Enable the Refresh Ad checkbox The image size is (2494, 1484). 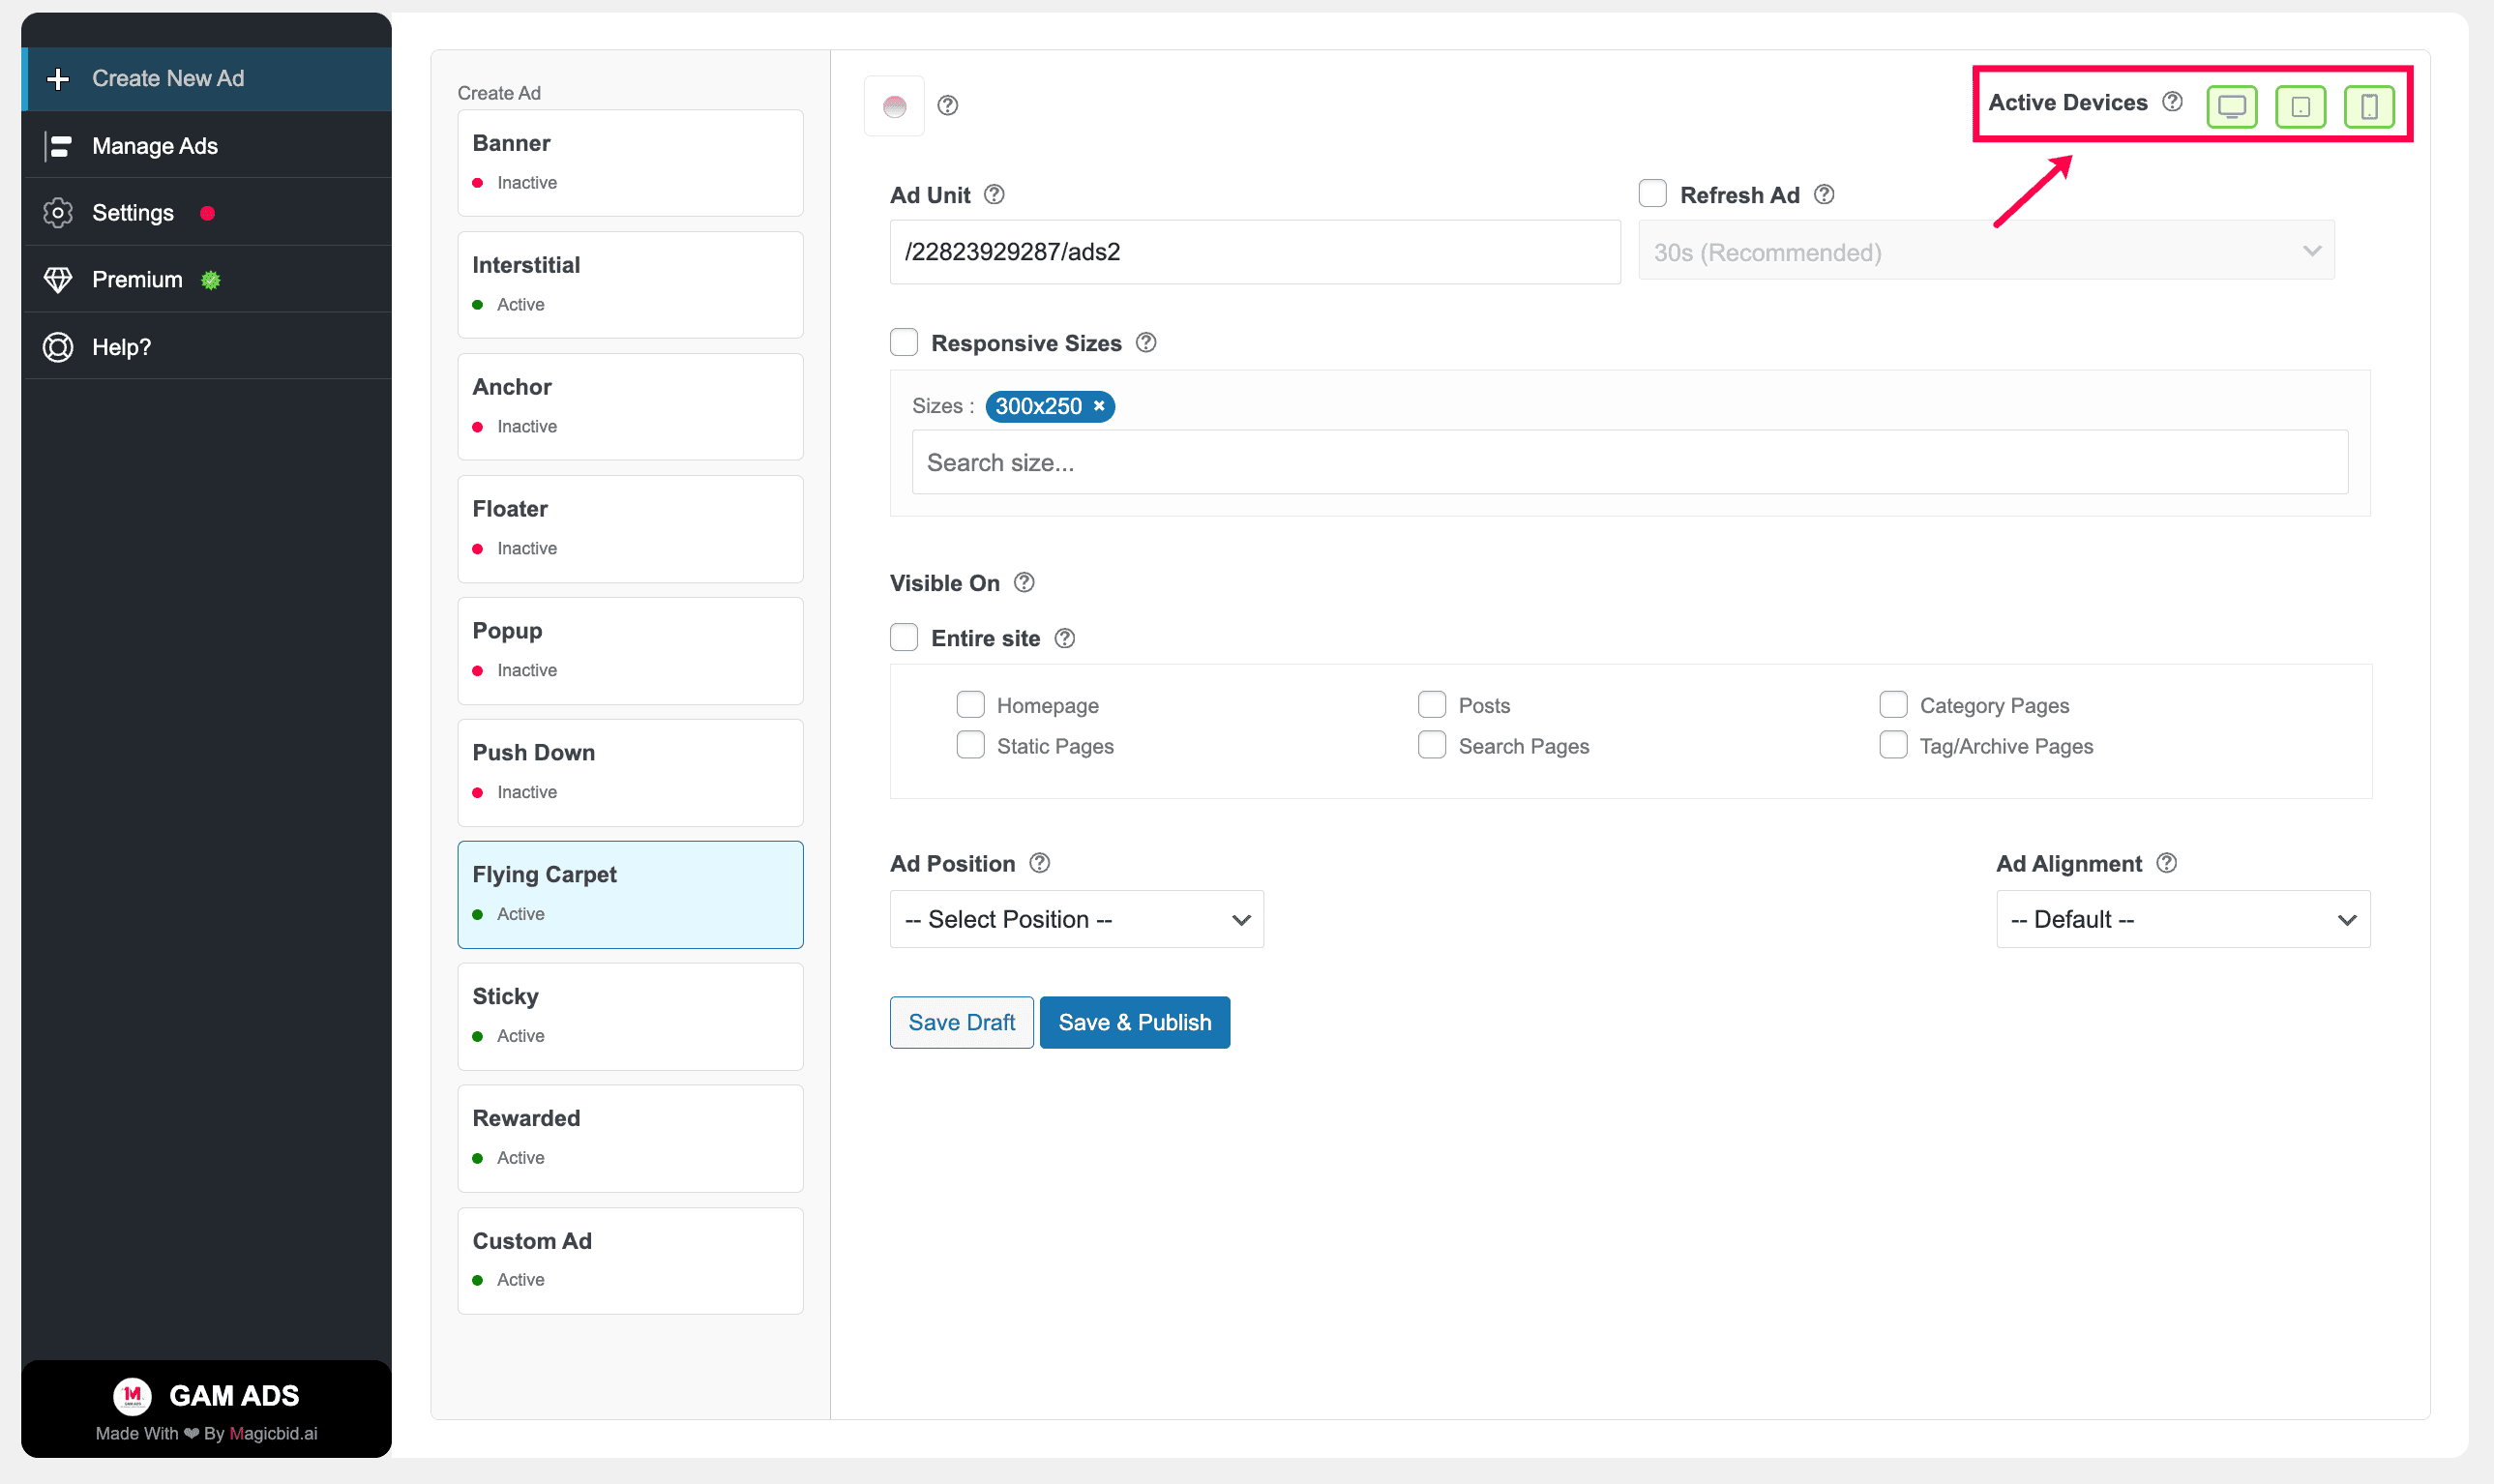tap(1653, 194)
